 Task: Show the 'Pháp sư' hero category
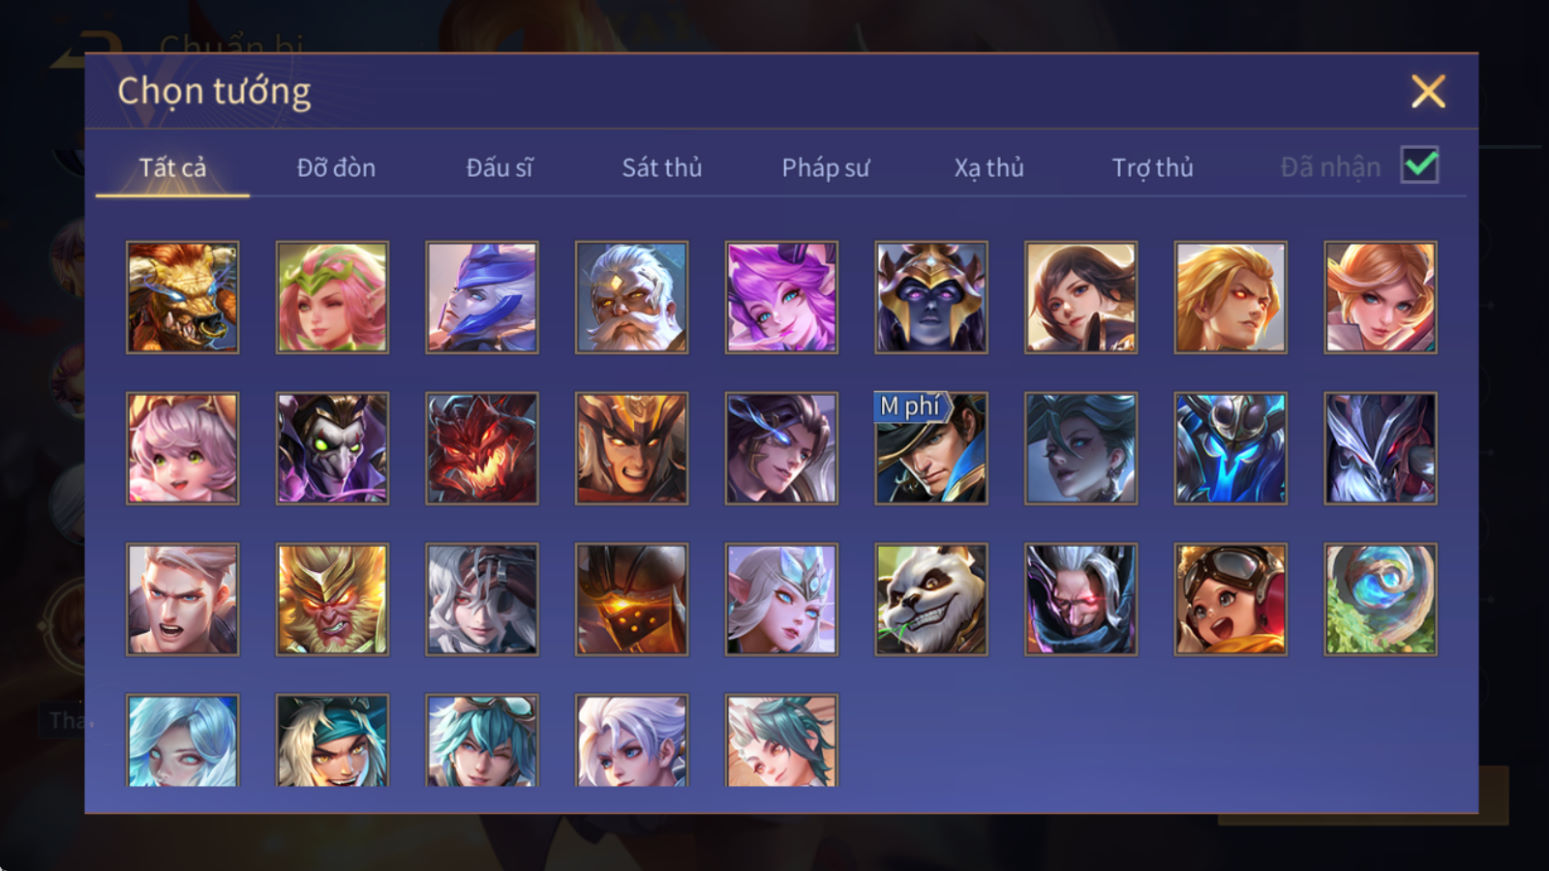pyautogui.click(x=825, y=167)
